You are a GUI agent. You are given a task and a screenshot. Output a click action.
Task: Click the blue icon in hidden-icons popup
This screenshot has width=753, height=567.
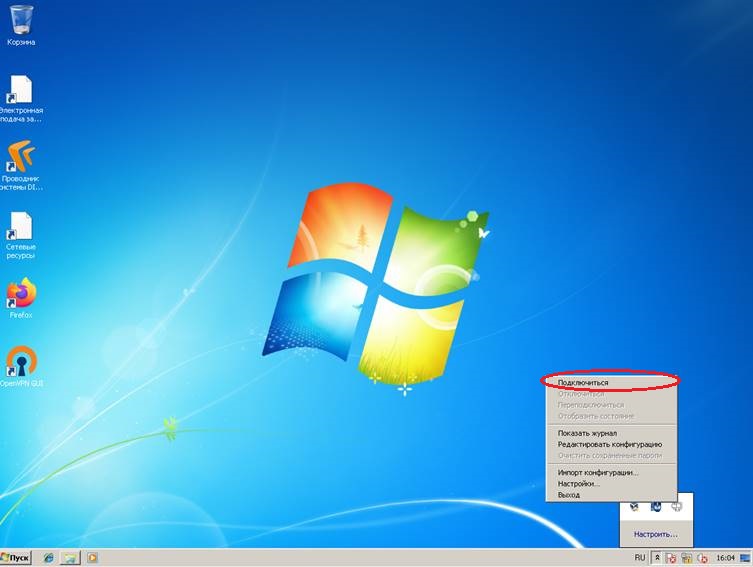tap(656, 507)
